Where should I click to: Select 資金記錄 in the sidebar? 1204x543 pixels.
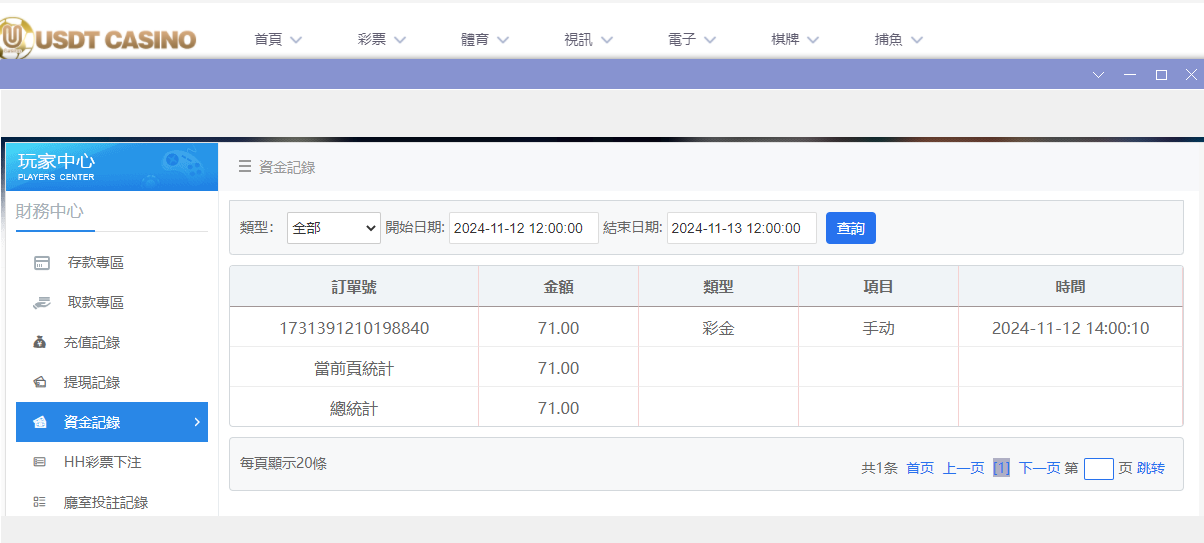click(111, 422)
